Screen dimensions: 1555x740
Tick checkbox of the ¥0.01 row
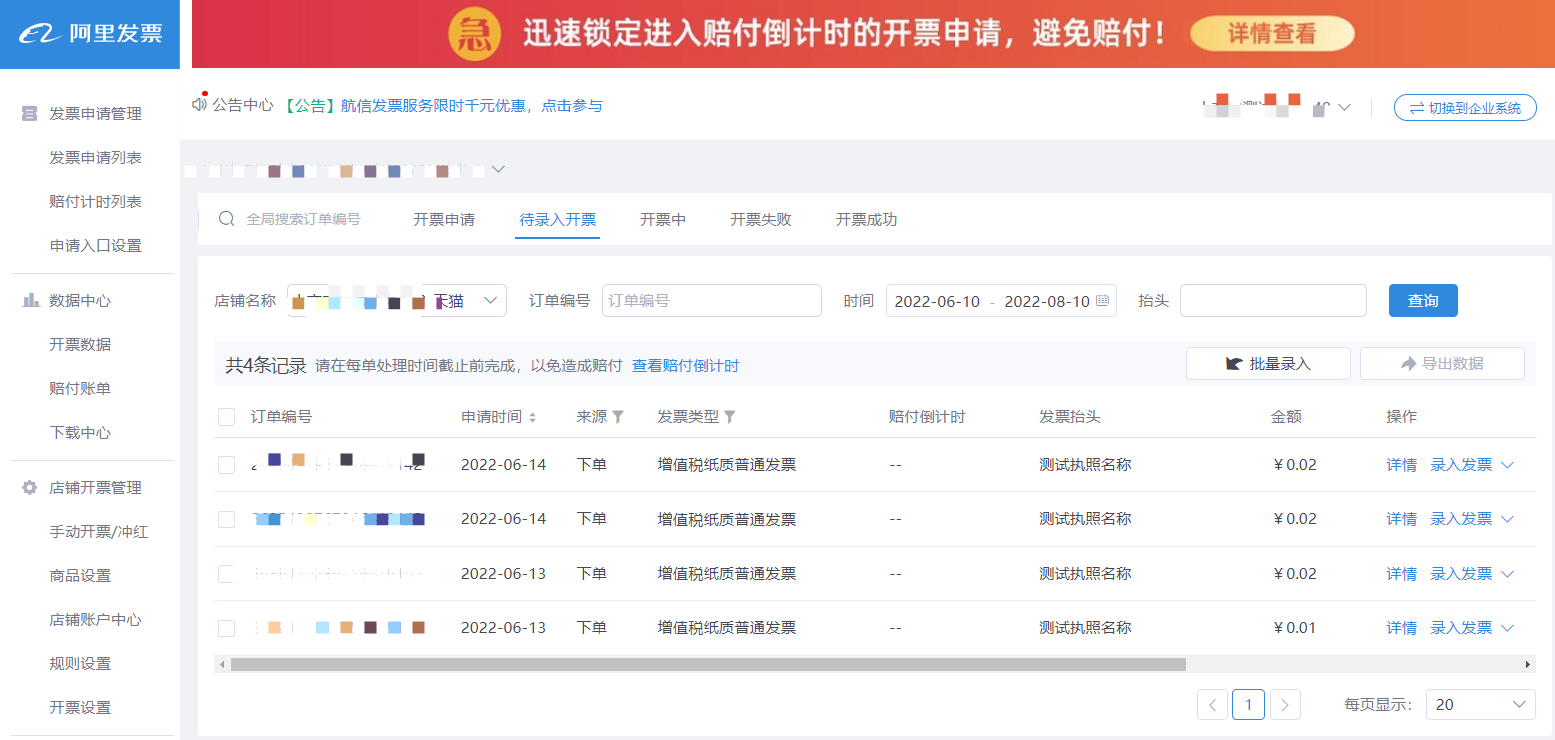(x=226, y=628)
